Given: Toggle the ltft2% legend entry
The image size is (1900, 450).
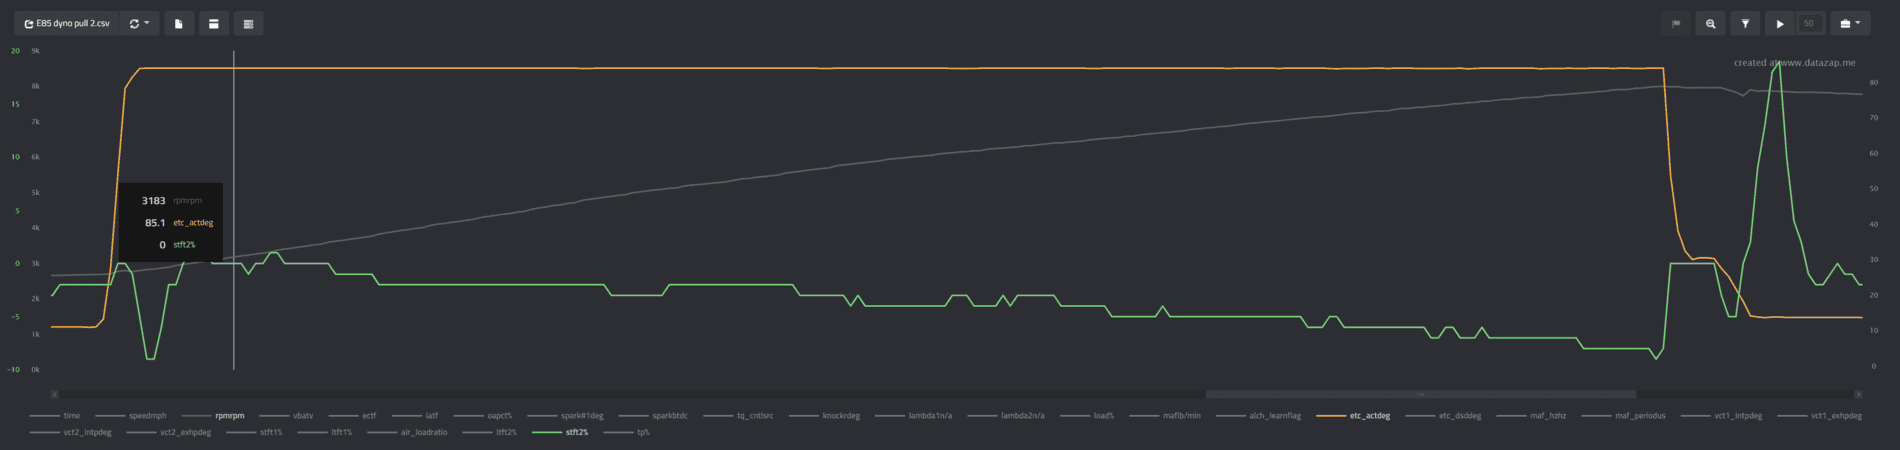Looking at the screenshot, I should [x=490, y=432].
